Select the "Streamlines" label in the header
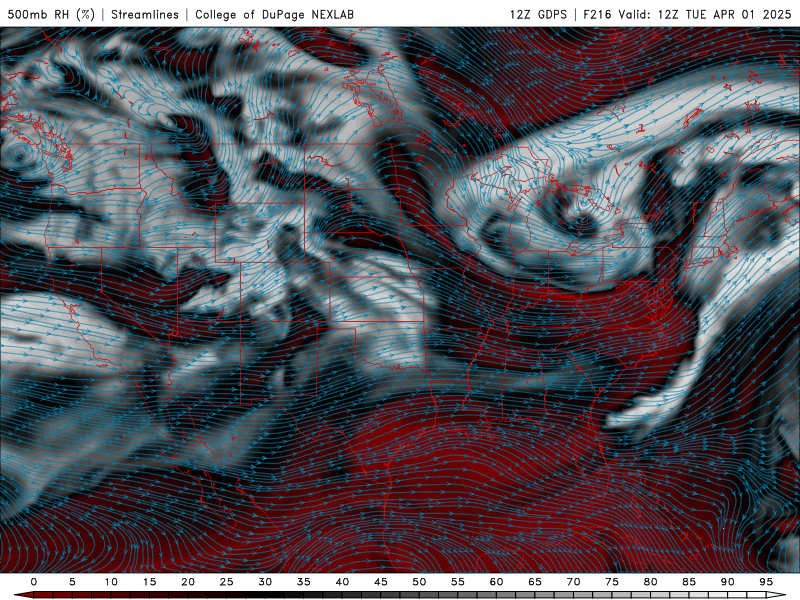800x600 pixels. (x=145, y=14)
